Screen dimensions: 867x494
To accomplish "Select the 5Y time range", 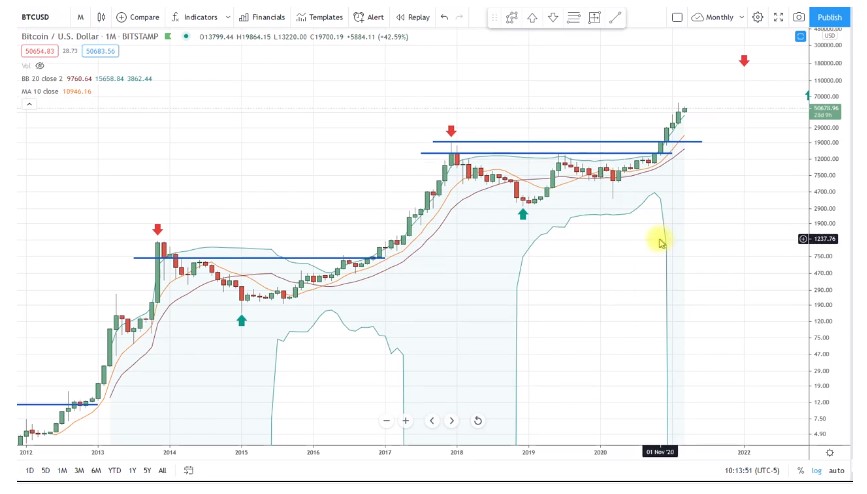I will [x=146, y=471].
